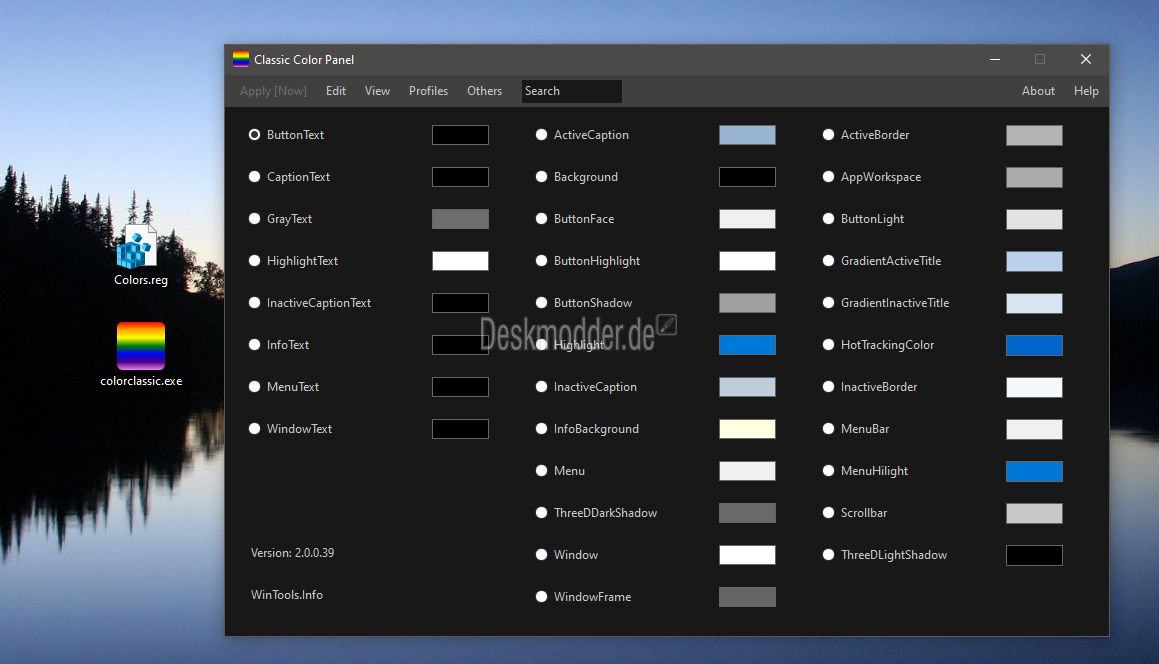The image size is (1159, 664).
Task: Open the About page
Action: point(1038,91)
